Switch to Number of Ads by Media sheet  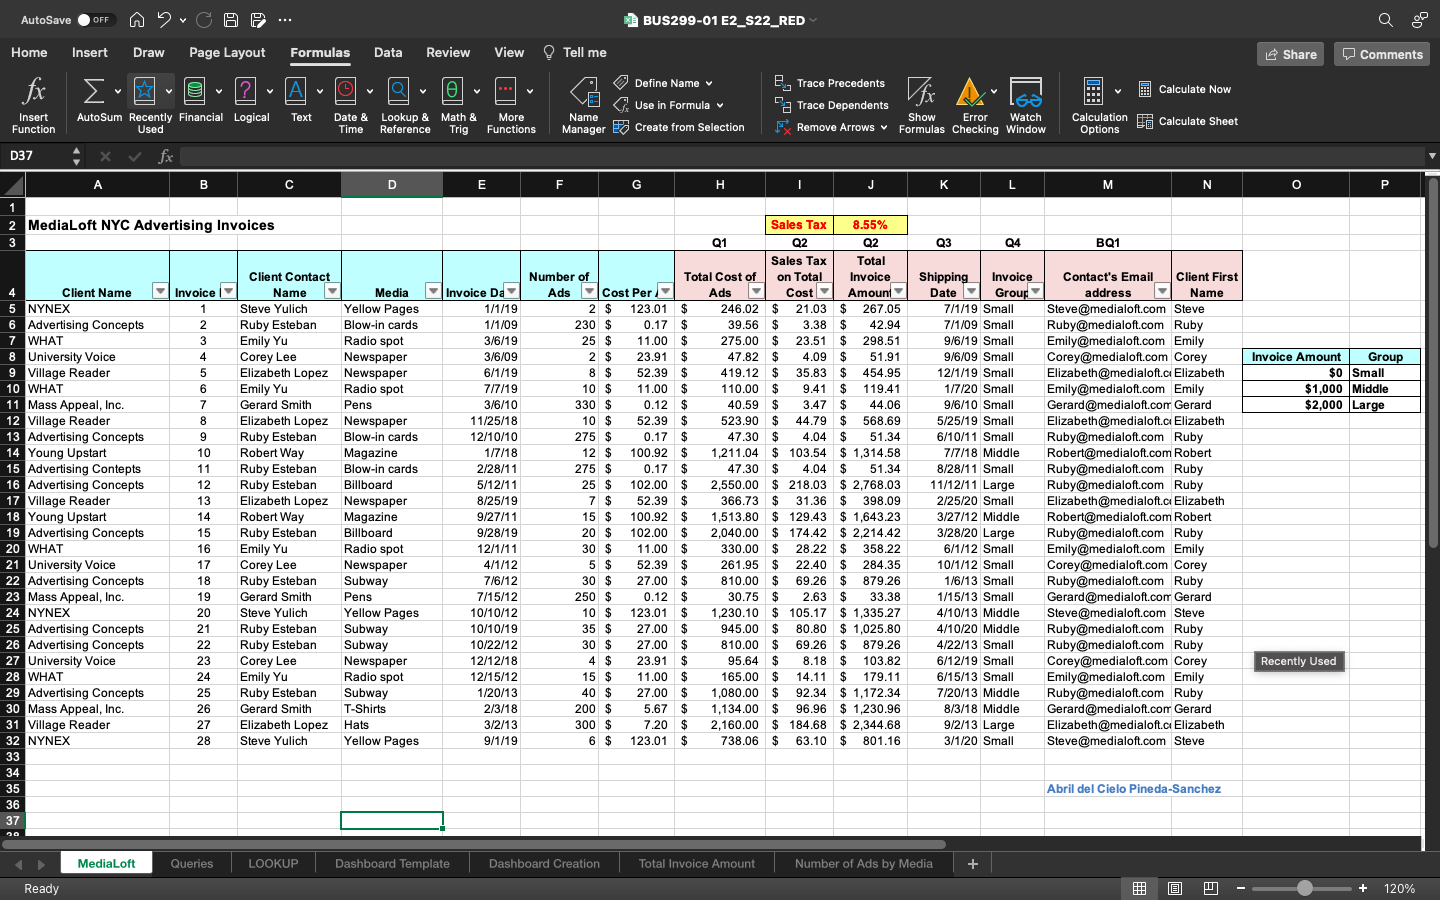(x=863, y=863)
